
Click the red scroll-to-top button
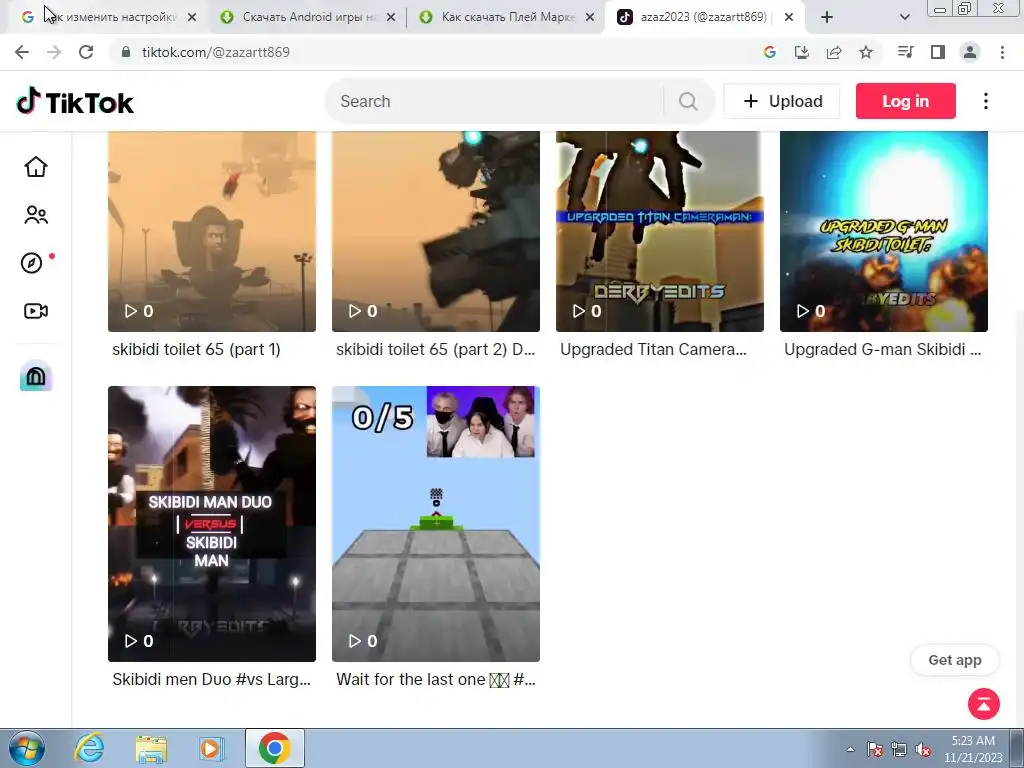(x=984, y=704)
